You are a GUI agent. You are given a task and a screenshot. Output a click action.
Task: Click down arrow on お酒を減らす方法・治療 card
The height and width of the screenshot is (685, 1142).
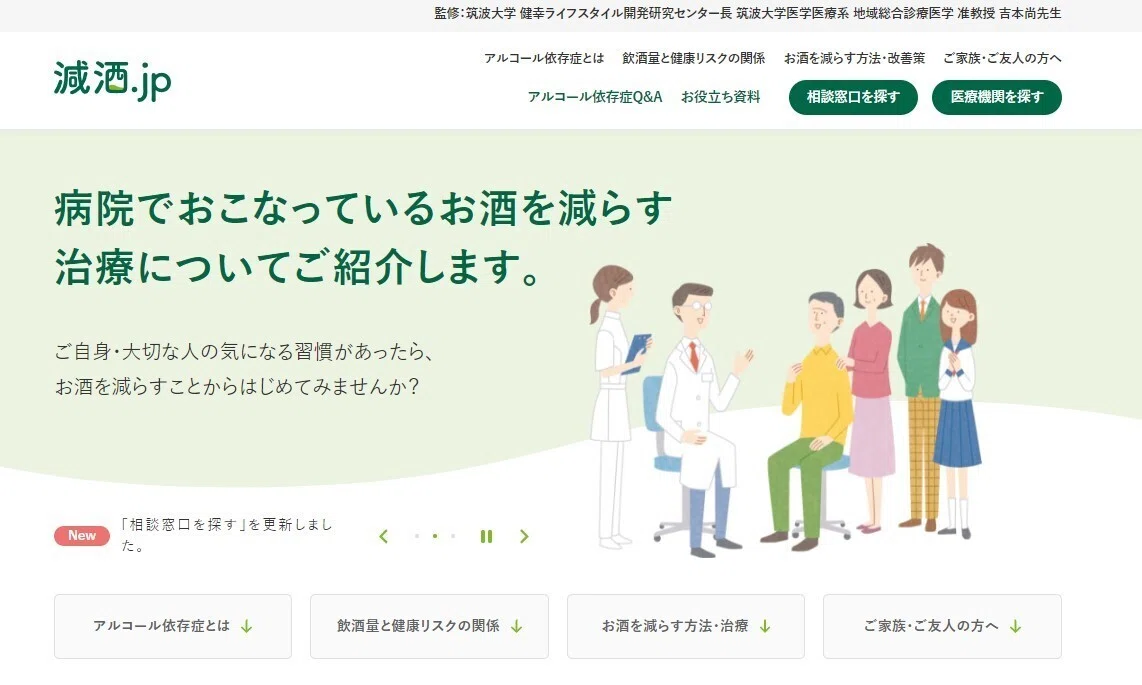[765, 626]
